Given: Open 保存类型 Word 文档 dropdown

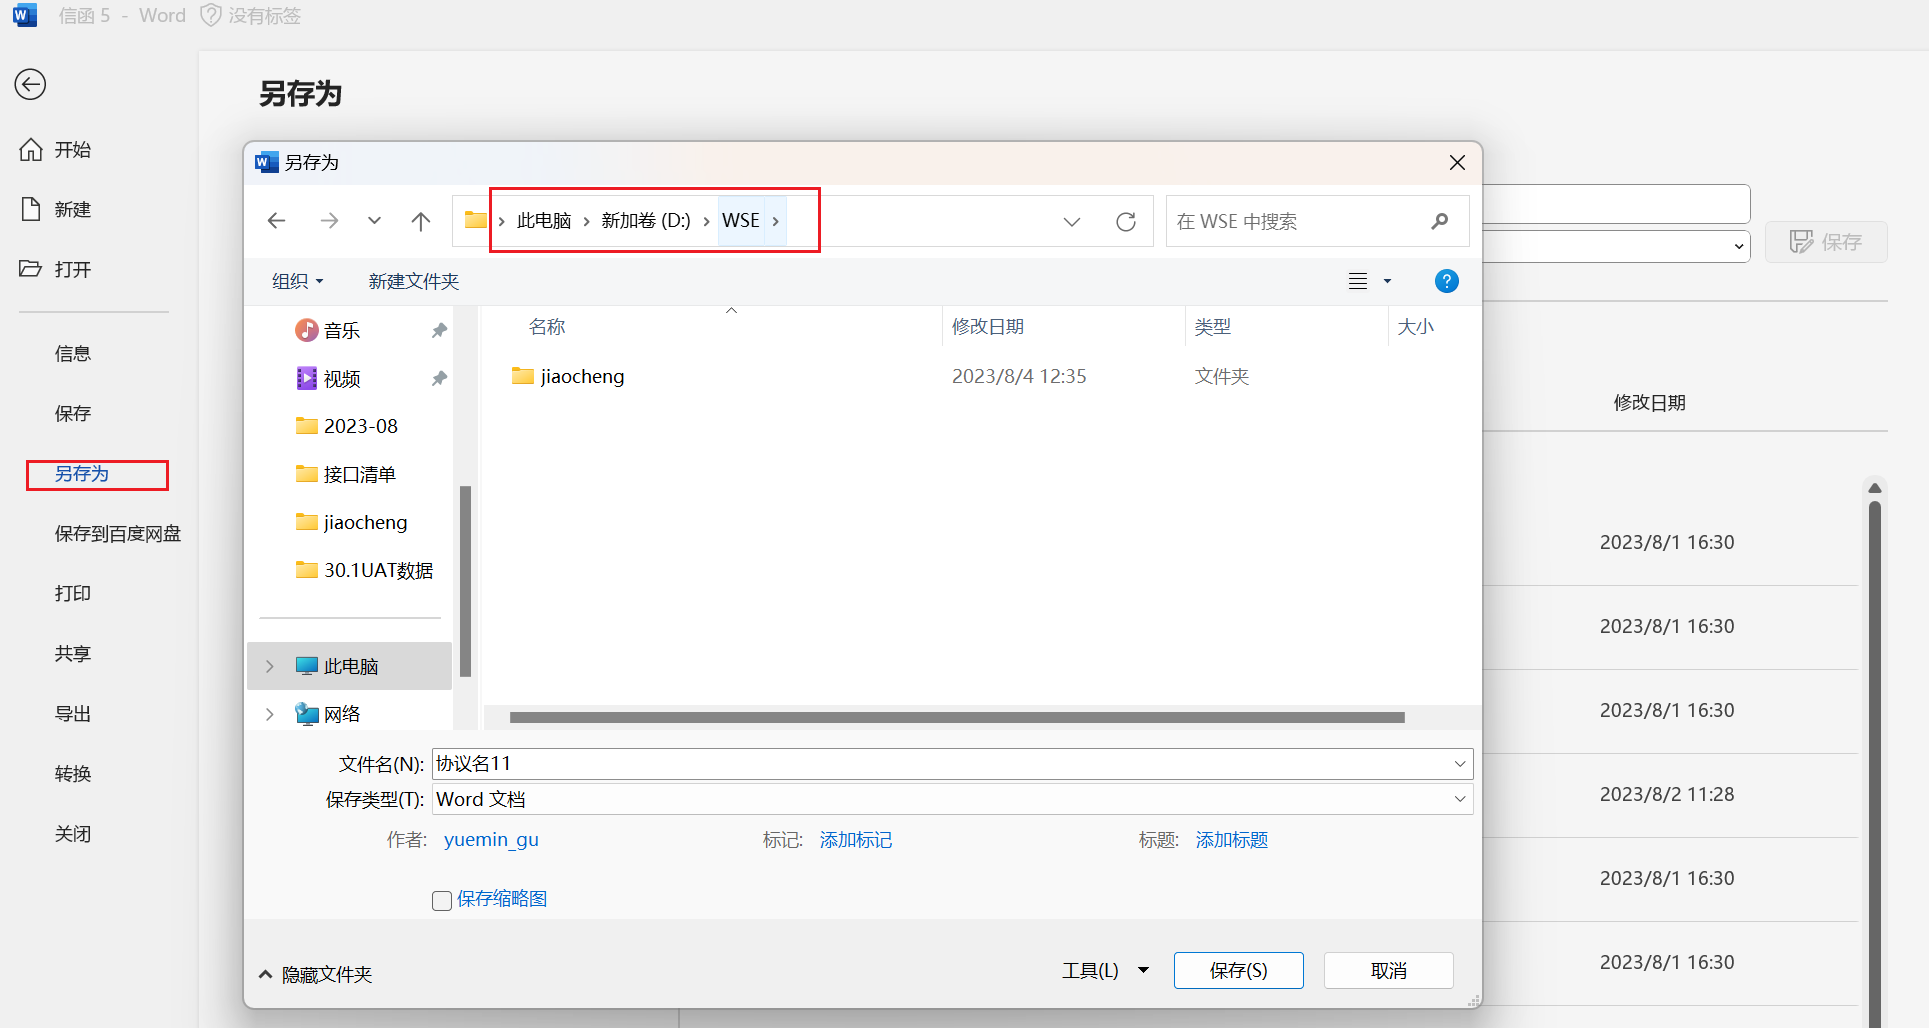Looking at the screenshot, I should 952,799.
